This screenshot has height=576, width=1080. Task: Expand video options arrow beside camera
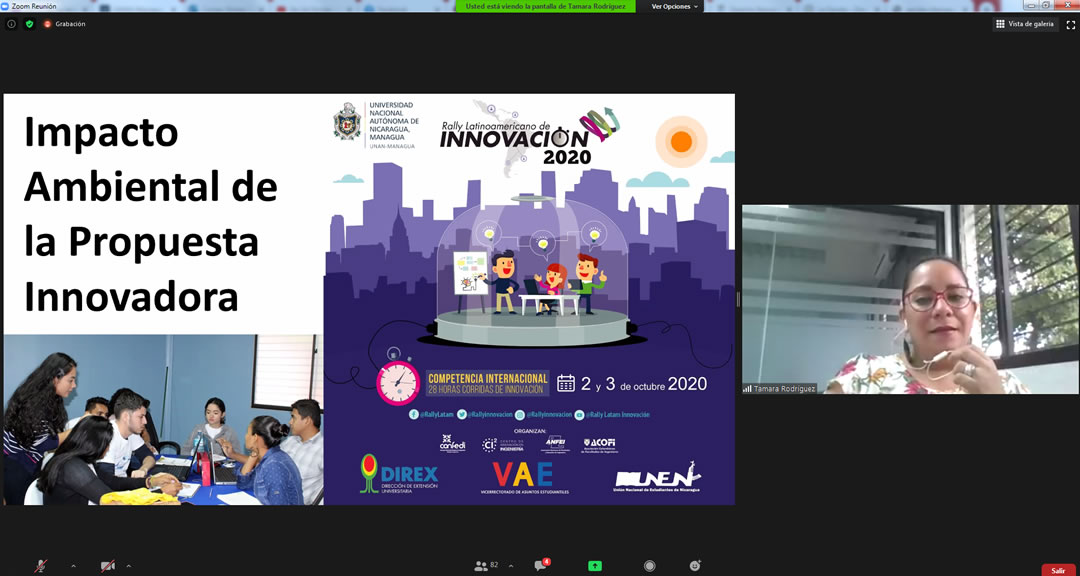coord(129,566)
